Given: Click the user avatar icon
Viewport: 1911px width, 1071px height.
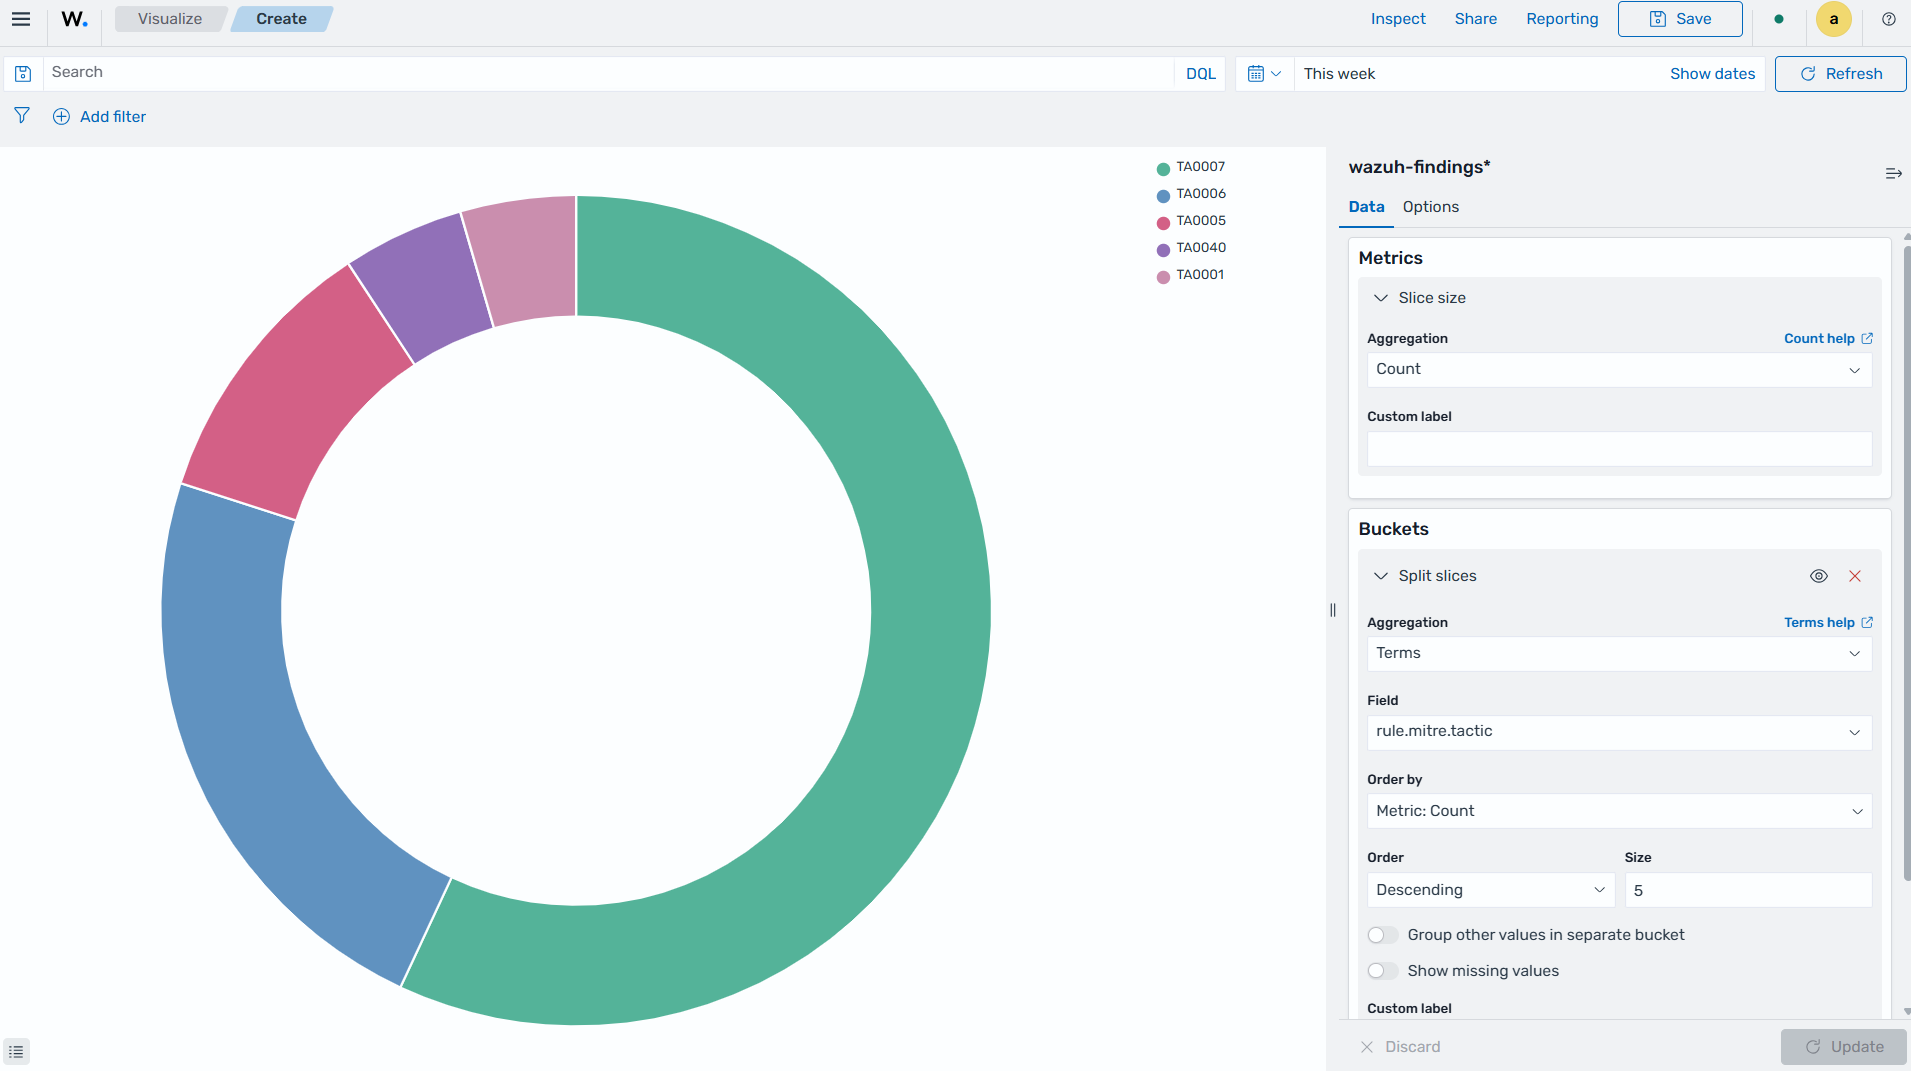Looking at the screenshot, I should (x=1833, y=19).
